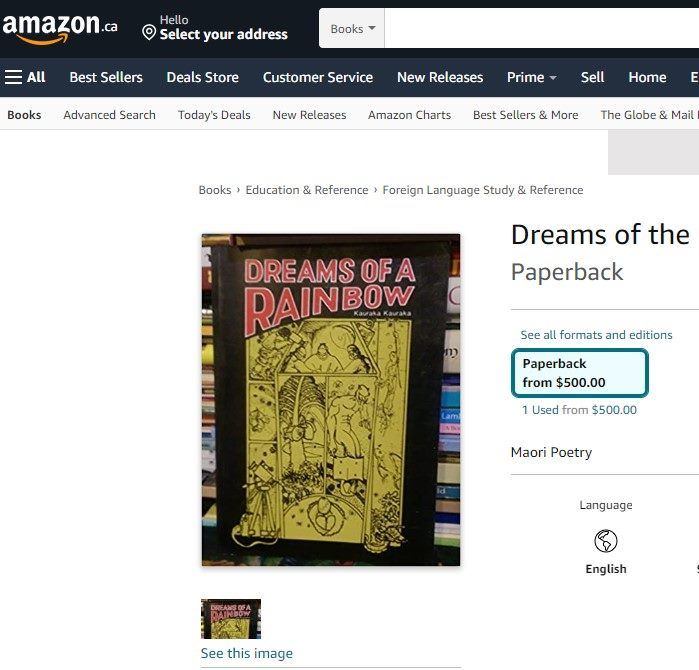Open Advanced Search in Books subnav
The width and height of the screenshot is (699, 670).
pos(110,115)
